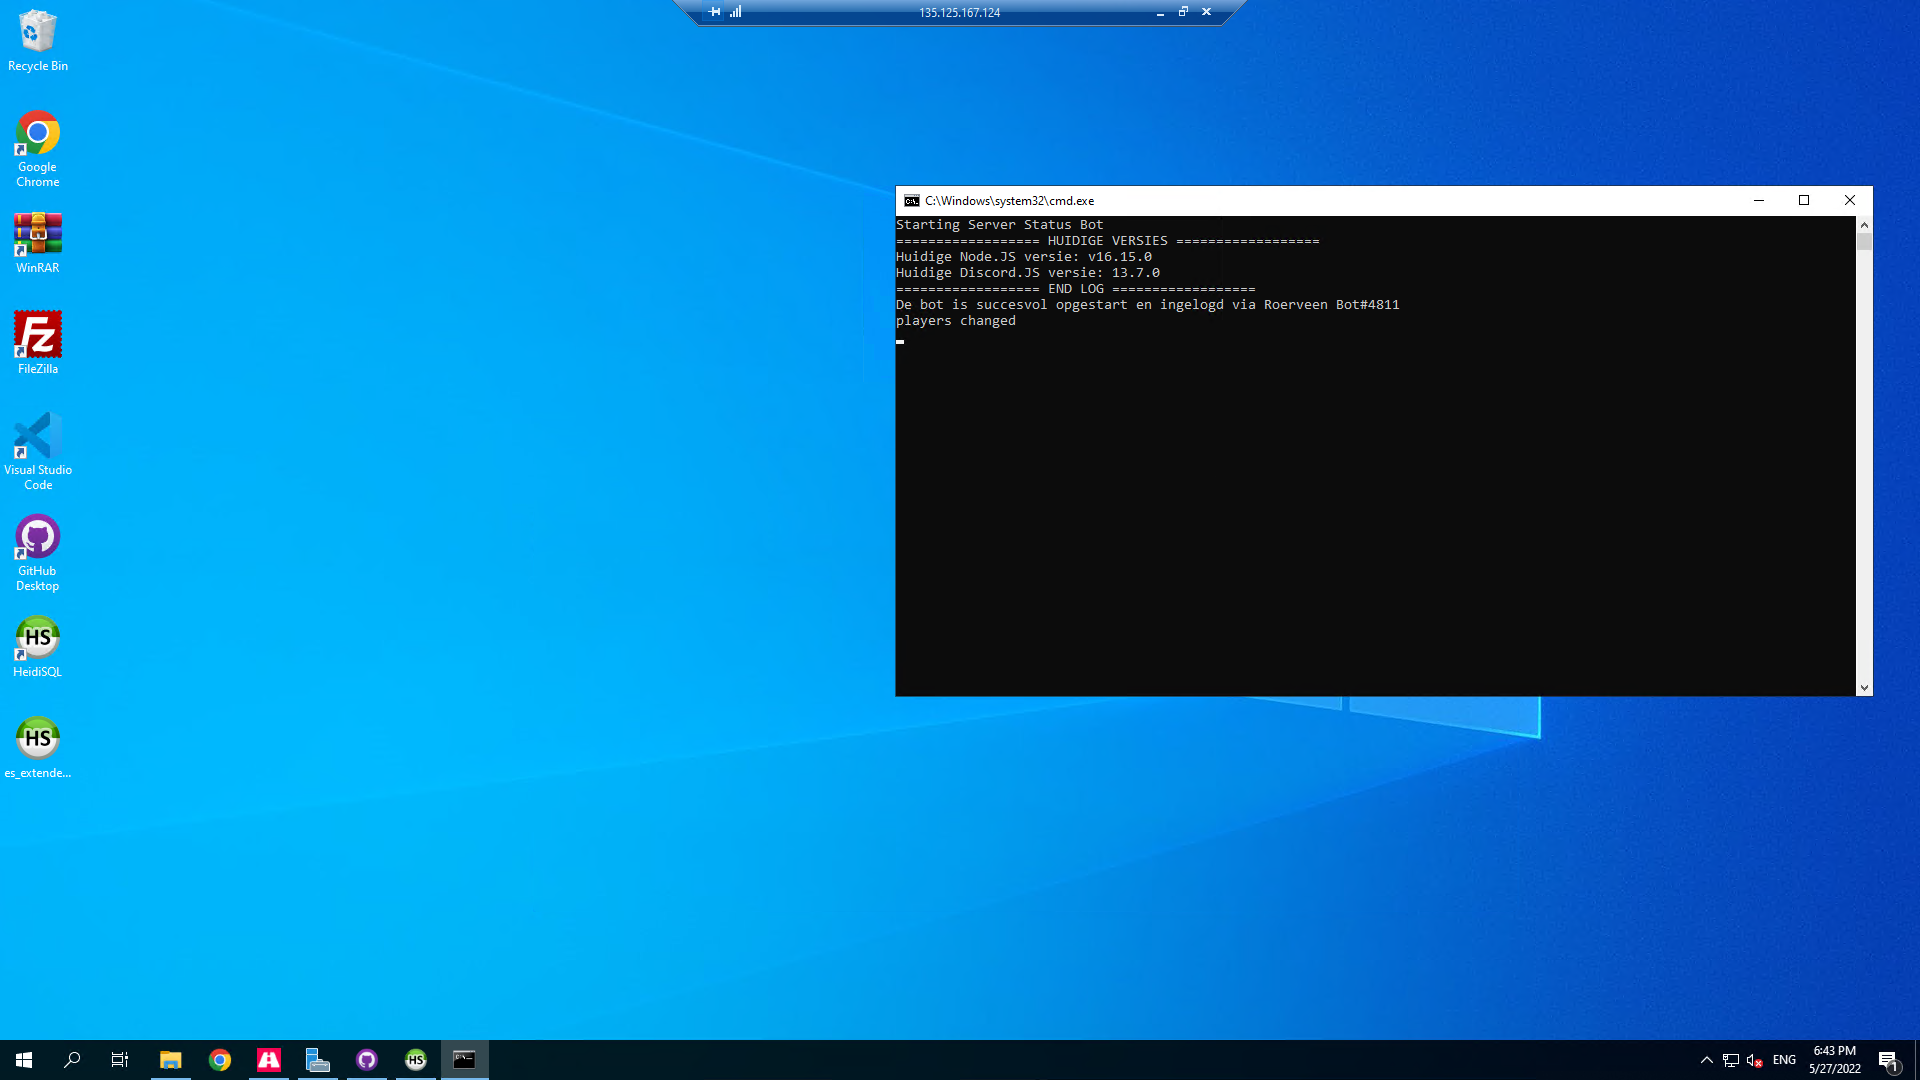Click the GitHub Desktop taskbar icon
Screen dimensions: 1920x1080
(x=367, y=1060)
